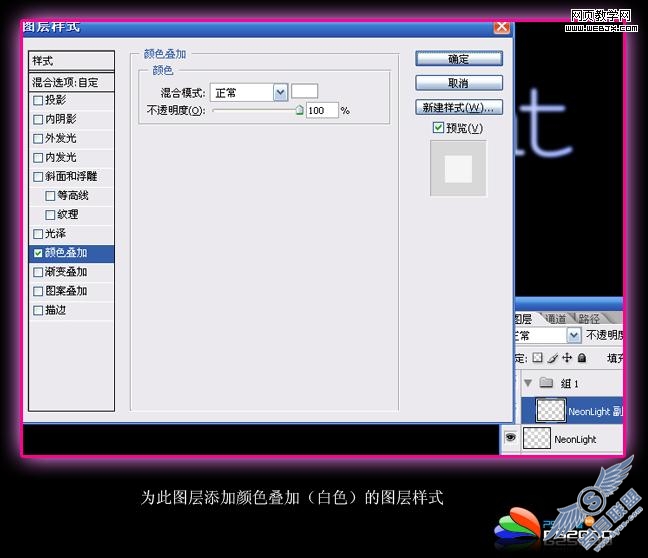Click the 渐变叠加 style label
The image size is (648, 558).
click(x=66, y=272)
